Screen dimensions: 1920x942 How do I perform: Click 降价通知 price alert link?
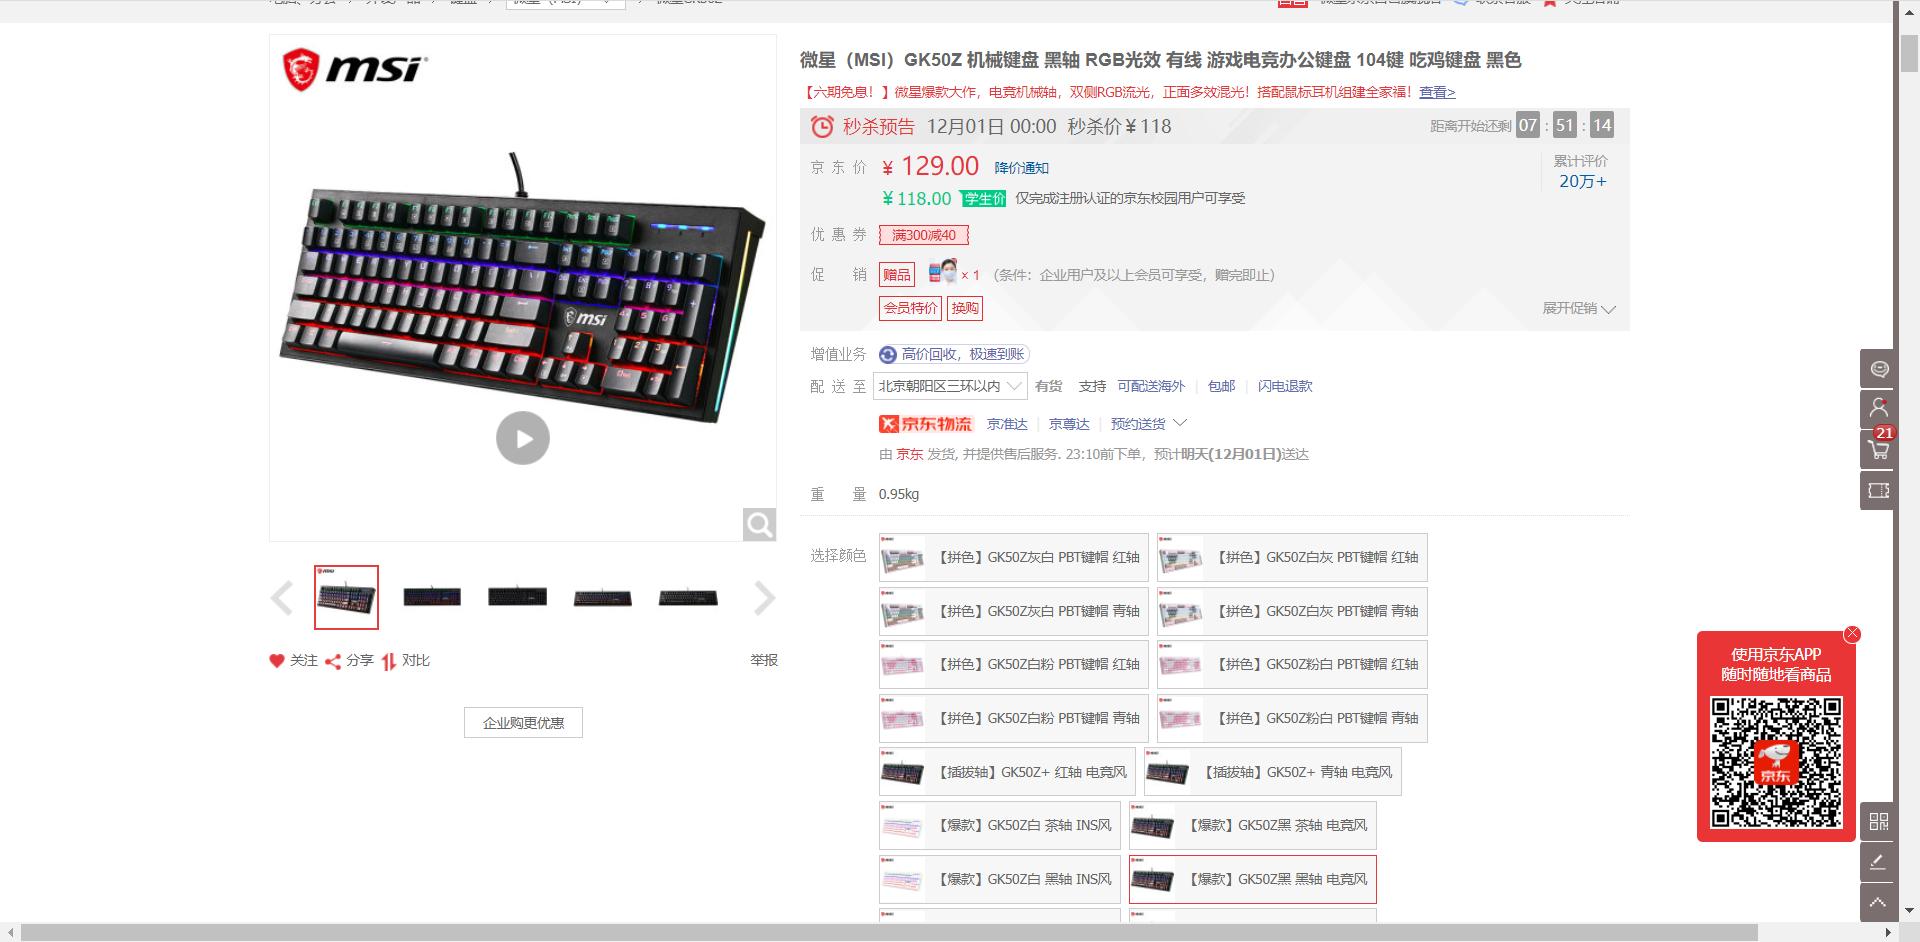1021,168
